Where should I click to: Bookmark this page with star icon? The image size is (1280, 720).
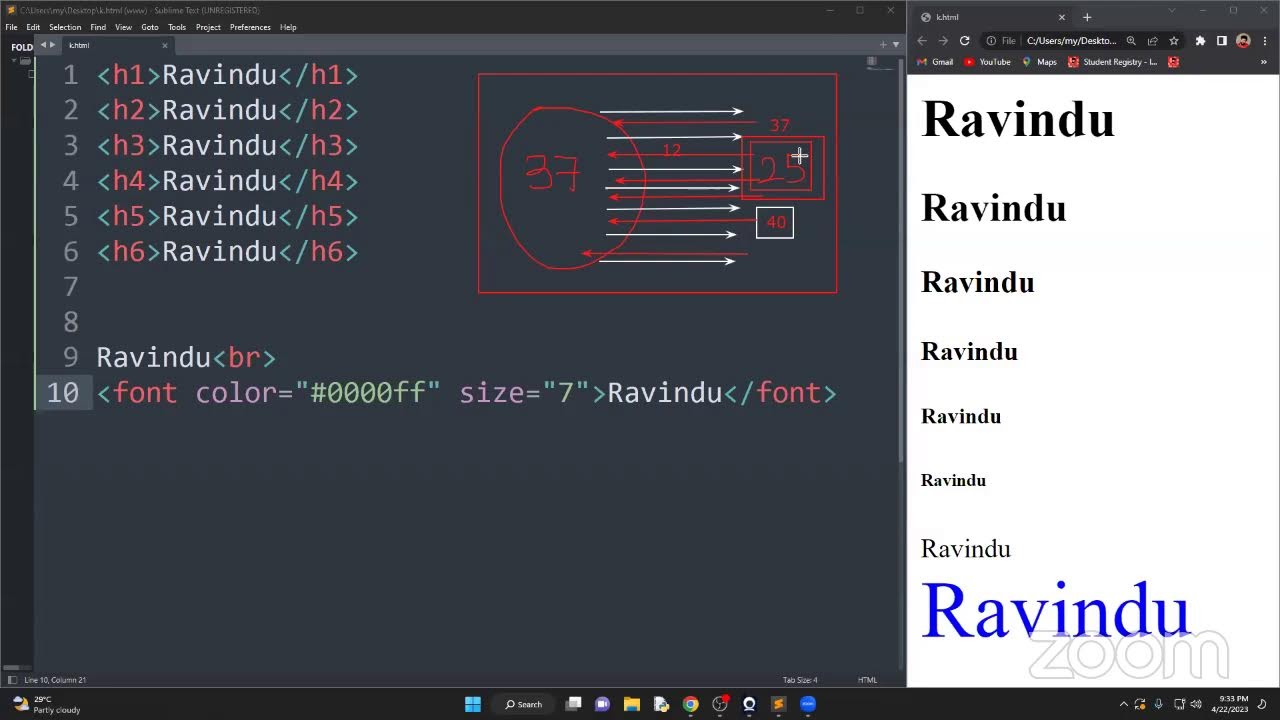(1173, 41)
